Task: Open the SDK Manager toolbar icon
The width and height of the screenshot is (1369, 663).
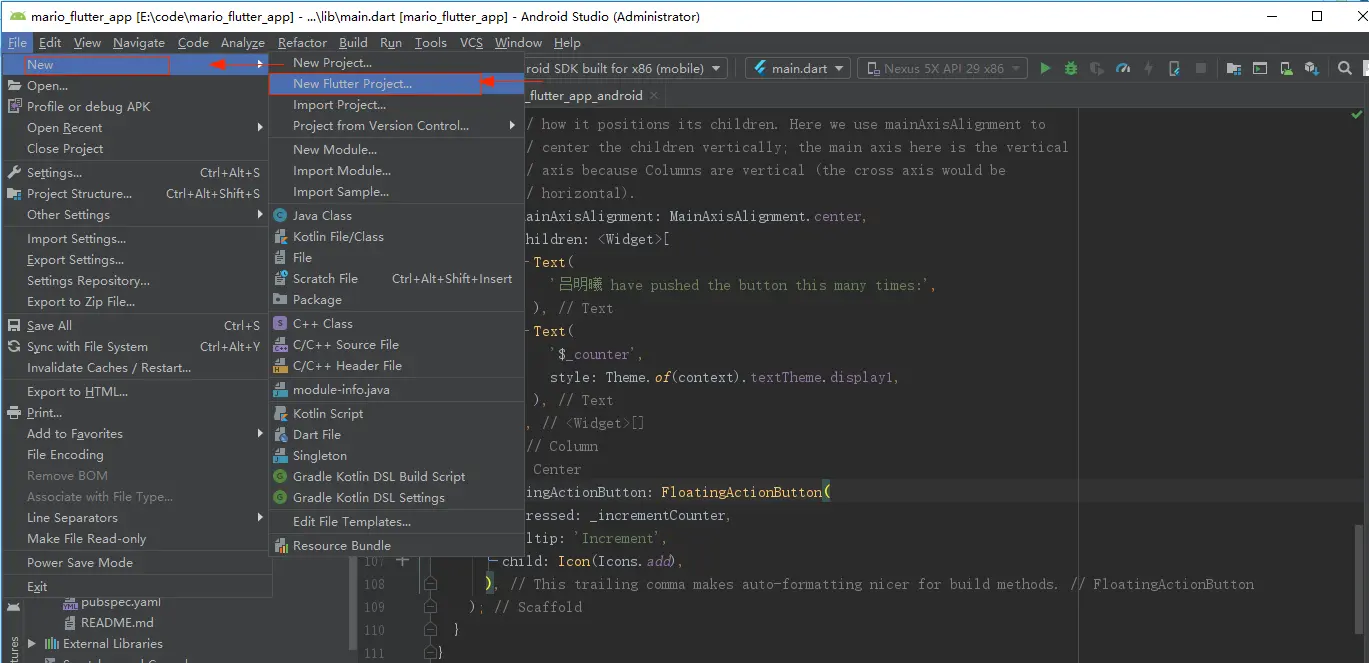Action: tap(1312, 68)
